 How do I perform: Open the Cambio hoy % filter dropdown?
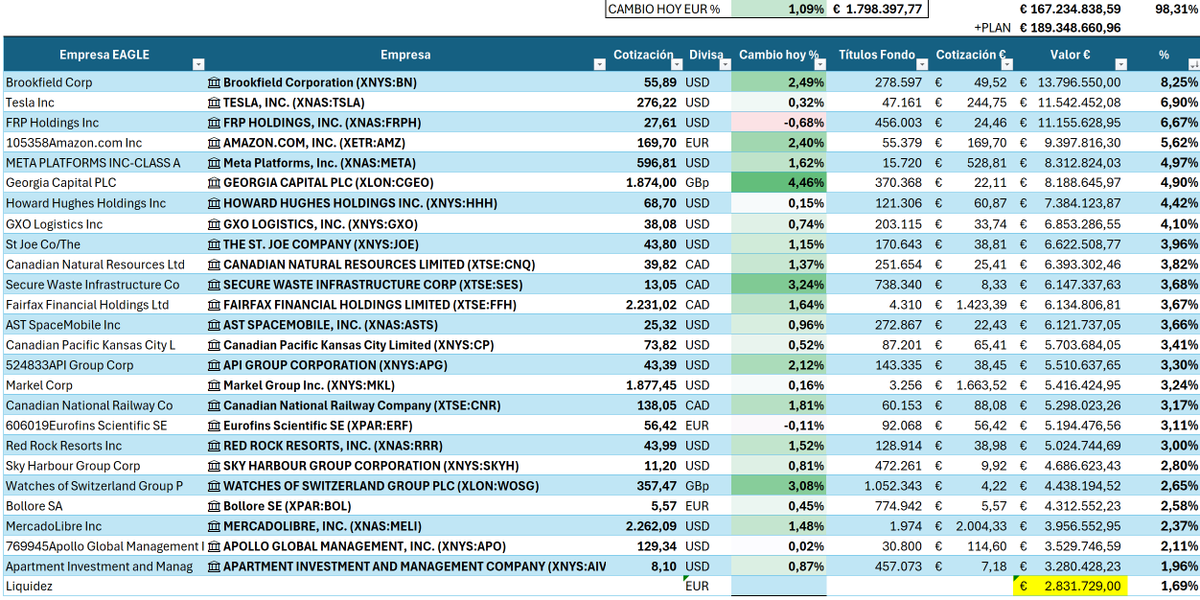pyautogui.click(x=822, y=64)
